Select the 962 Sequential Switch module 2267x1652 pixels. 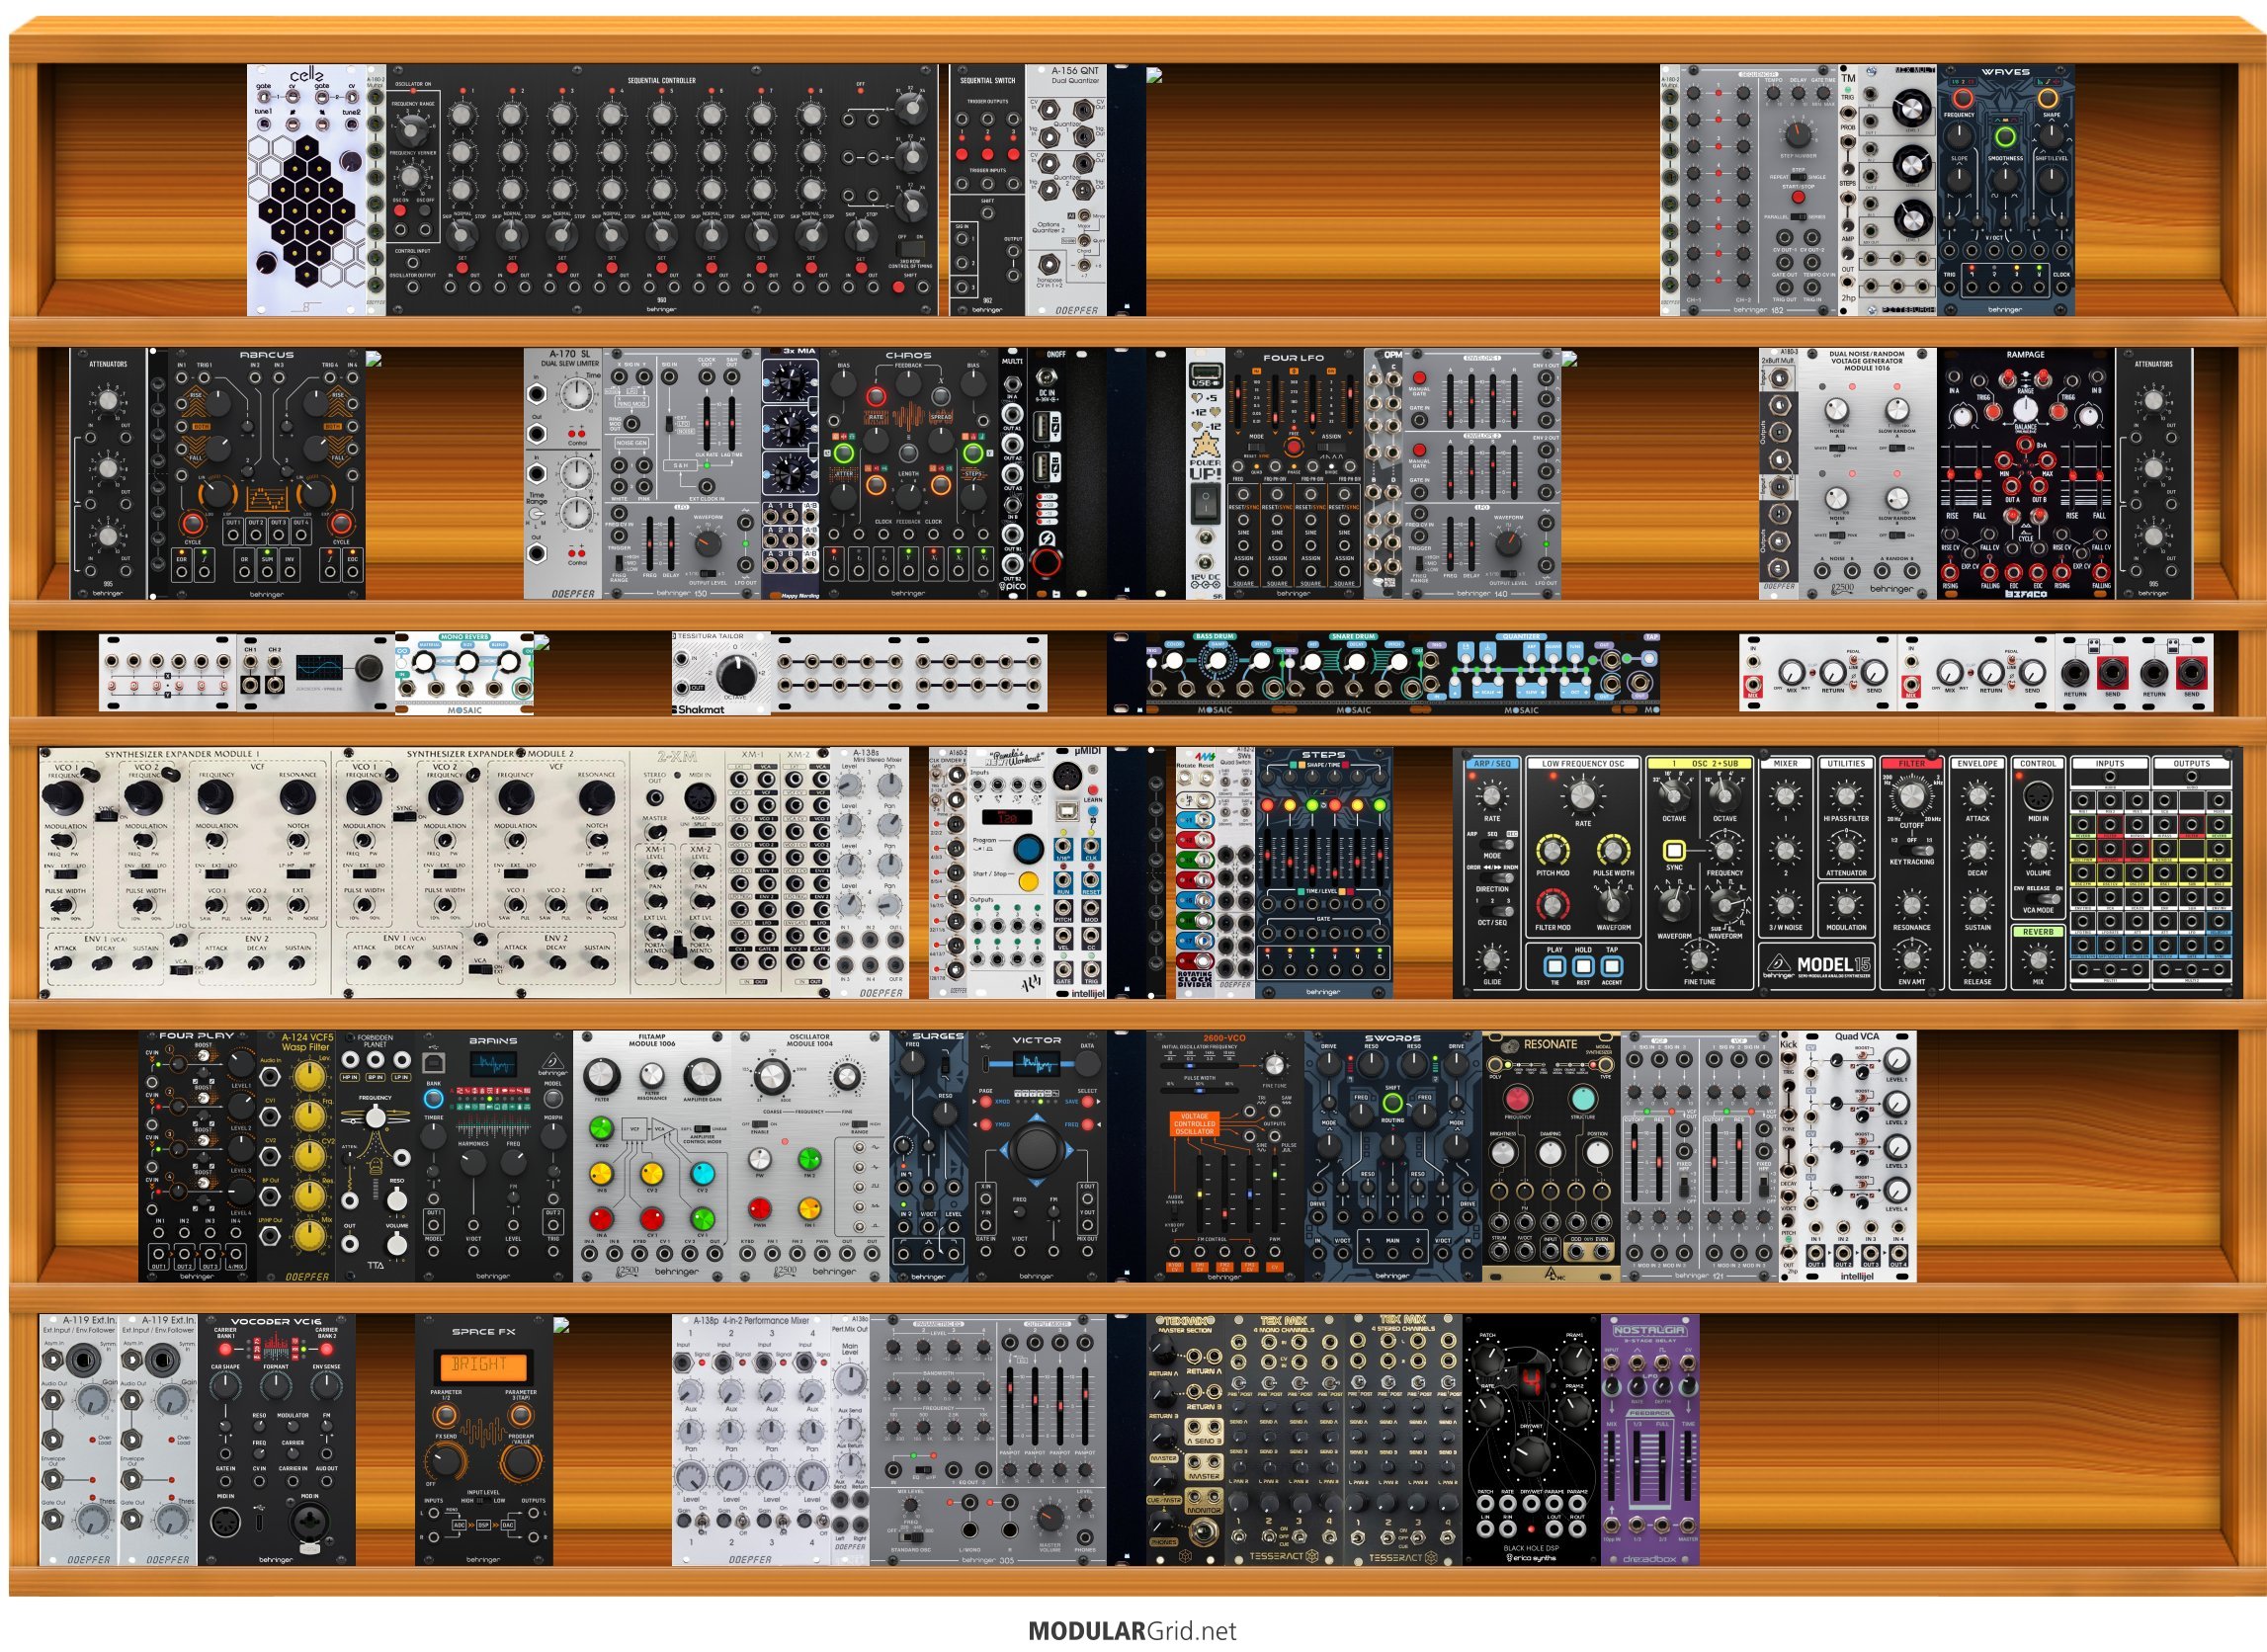pyautogui.click(x=987, y=190)
